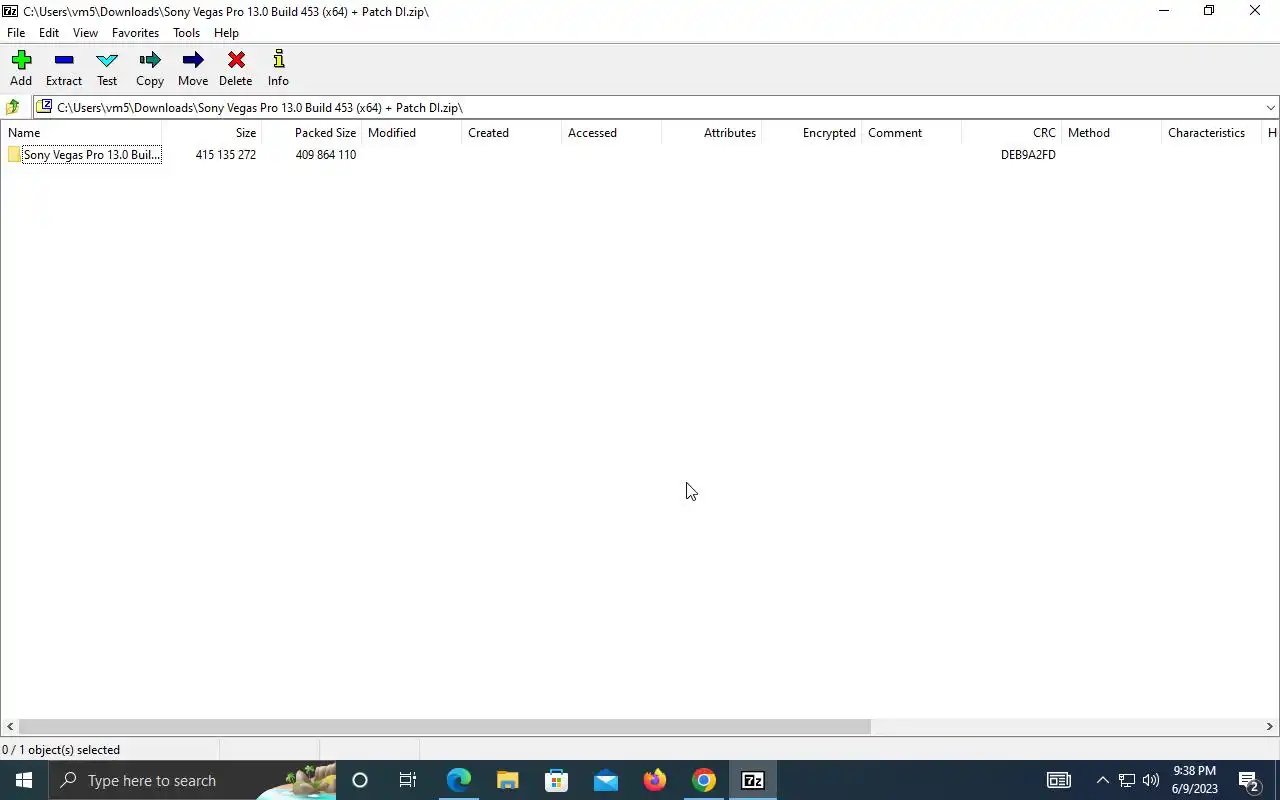Open Task View on the taskbar

(408, 780)
